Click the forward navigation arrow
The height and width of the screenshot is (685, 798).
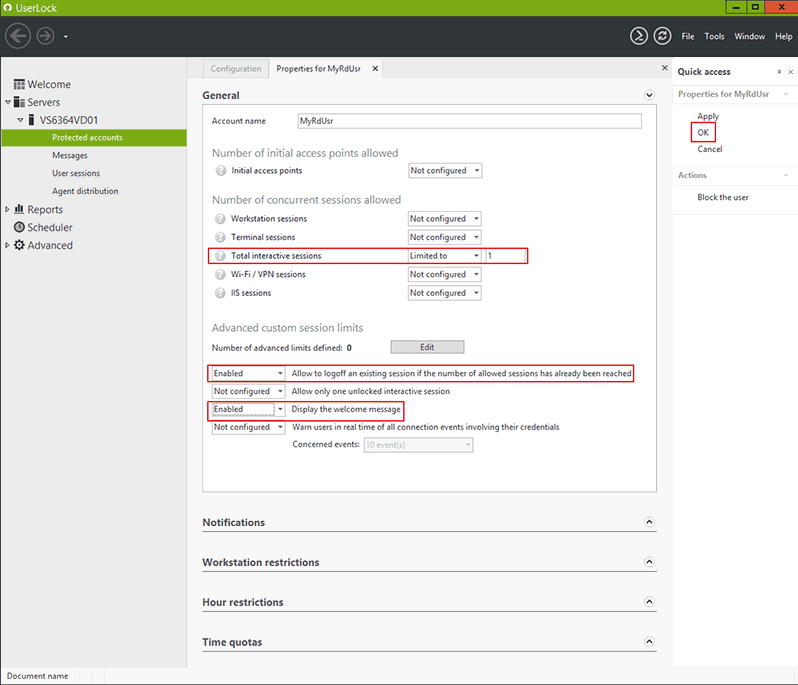coord(45,36)
